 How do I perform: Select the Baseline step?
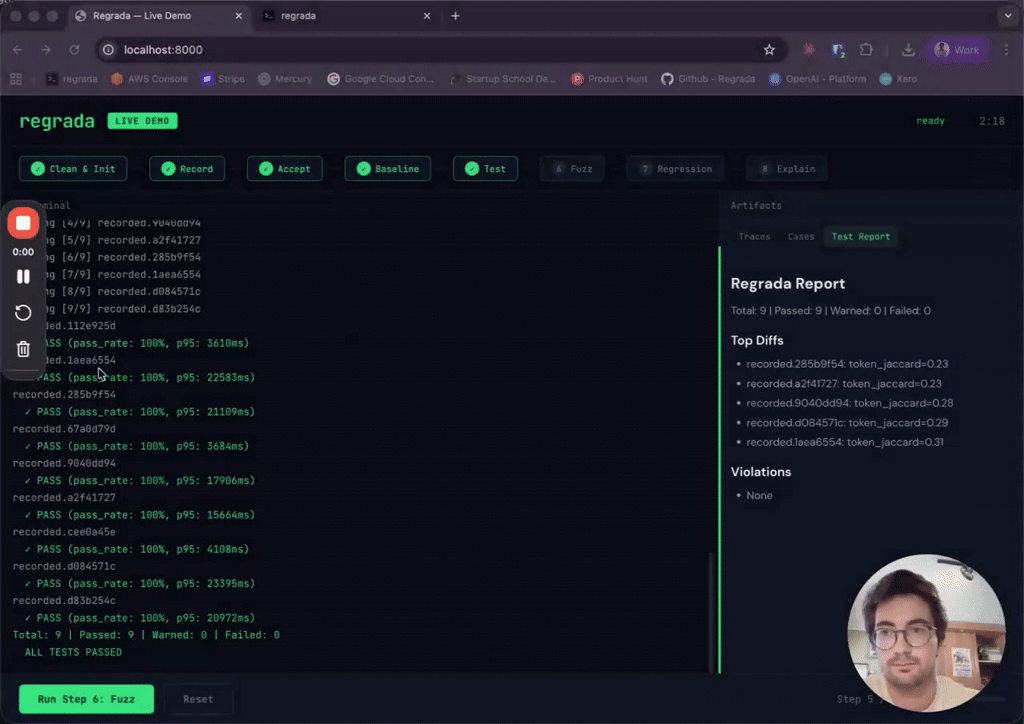(x=387, y=168)
